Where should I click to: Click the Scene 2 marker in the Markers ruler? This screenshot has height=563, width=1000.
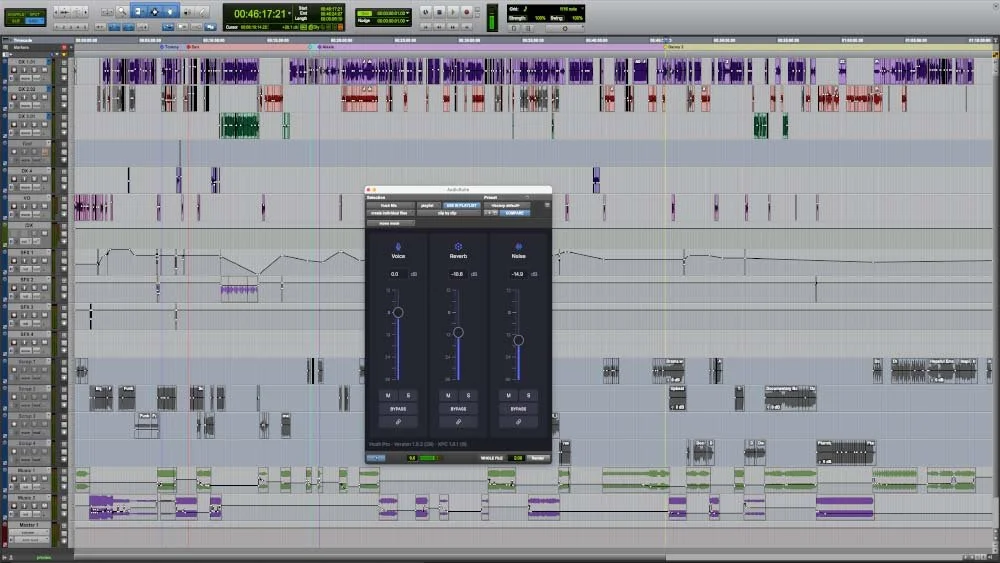click(674, 47)
